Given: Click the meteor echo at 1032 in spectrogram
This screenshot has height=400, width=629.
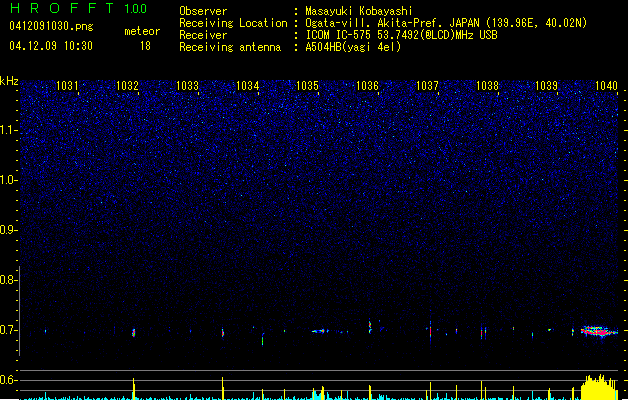Looking at the screenshot, I should 134,332.
